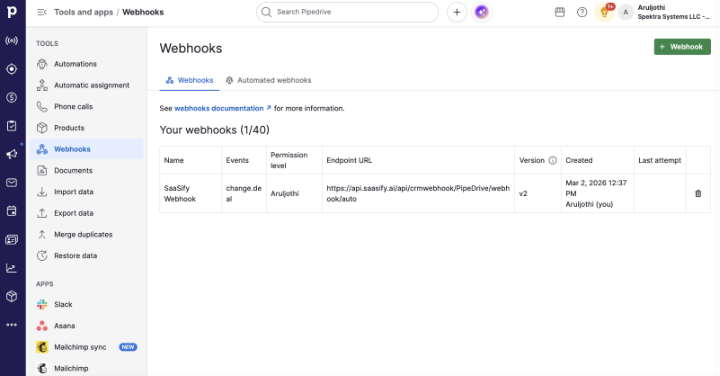Switch to the Webhooks tab
Screen dimensions: 720x376
point(189,80)
